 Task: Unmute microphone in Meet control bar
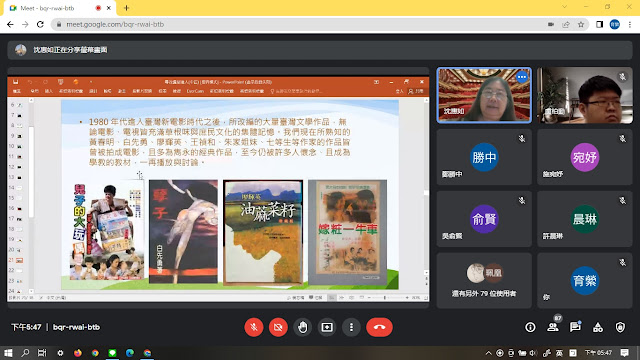pos(253,327)
